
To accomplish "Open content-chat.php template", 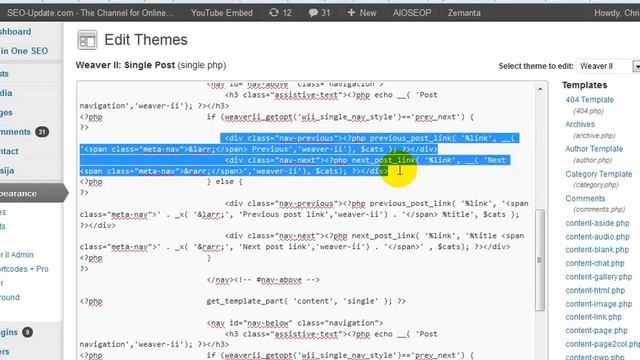I will click(x=595, y=263).
